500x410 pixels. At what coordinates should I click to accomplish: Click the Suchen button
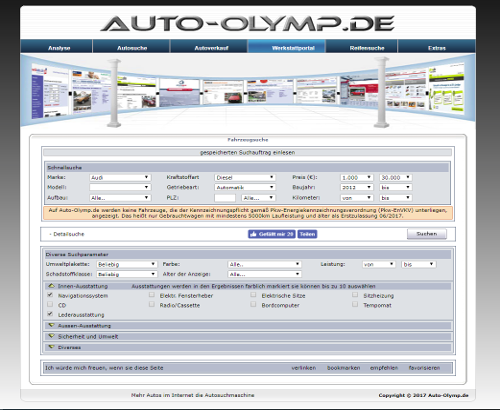427,234
